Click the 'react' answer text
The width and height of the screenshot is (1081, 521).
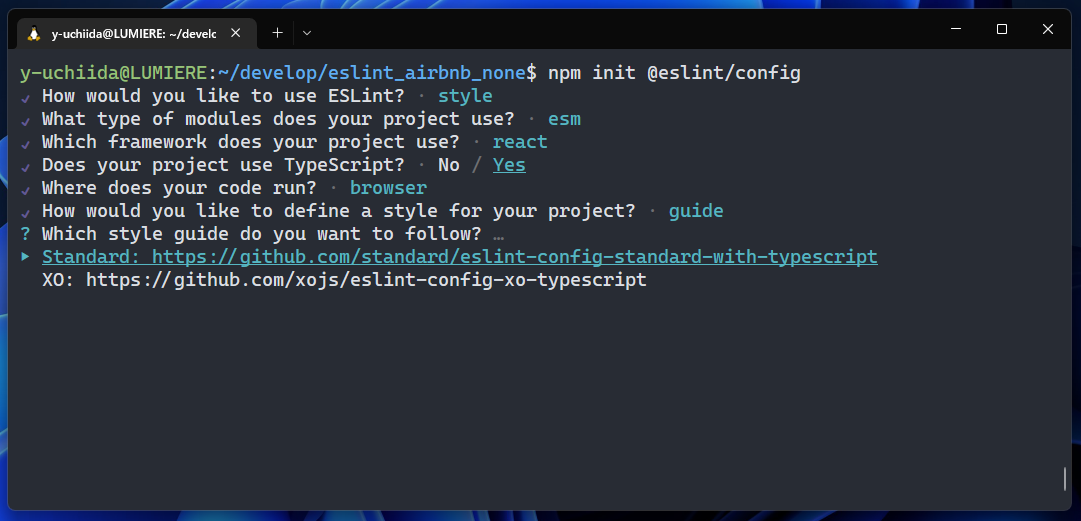coord(521,142)
